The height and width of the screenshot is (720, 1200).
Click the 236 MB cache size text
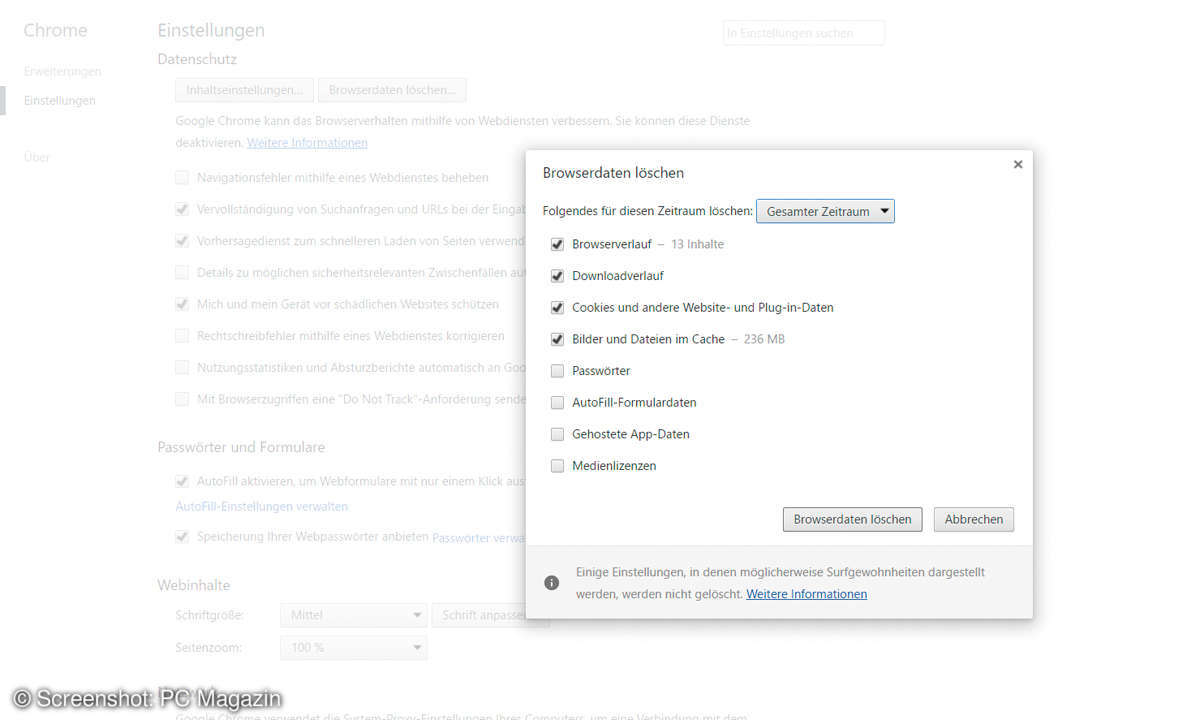click(x=764, y=339)
